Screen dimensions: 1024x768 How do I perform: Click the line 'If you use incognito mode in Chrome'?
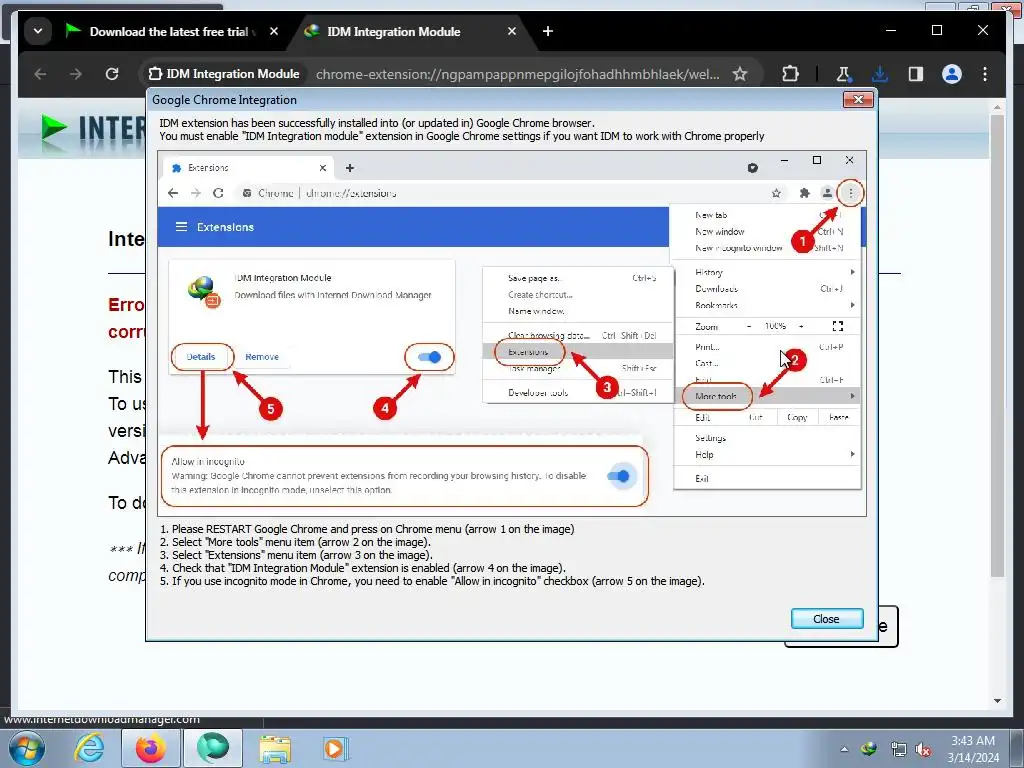432,581
